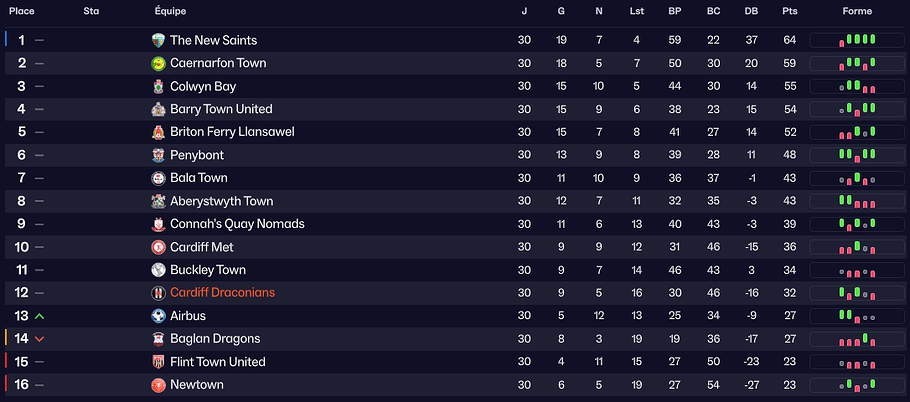Click Airbus club crest icon
910x402 pixels.
click(158, 316)
